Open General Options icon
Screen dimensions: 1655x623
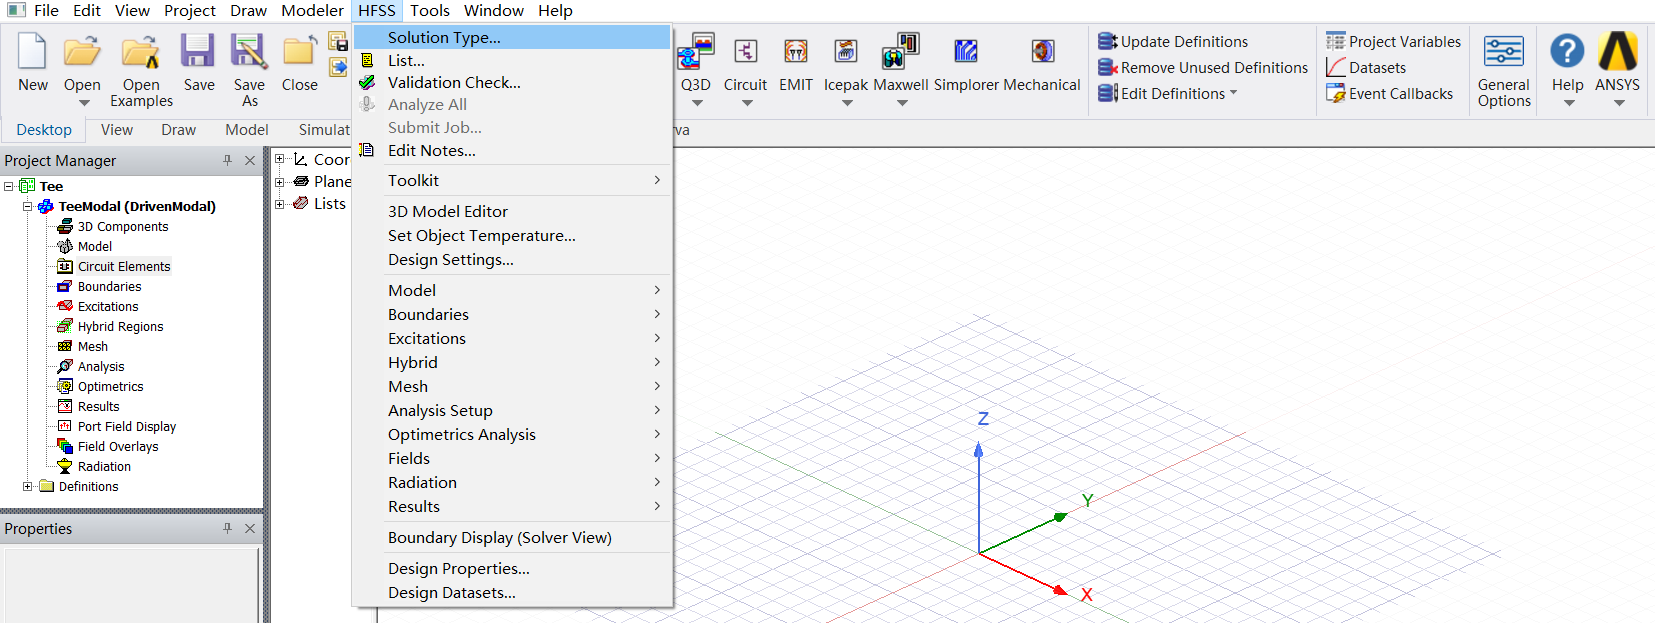(x=1504, y=52)
